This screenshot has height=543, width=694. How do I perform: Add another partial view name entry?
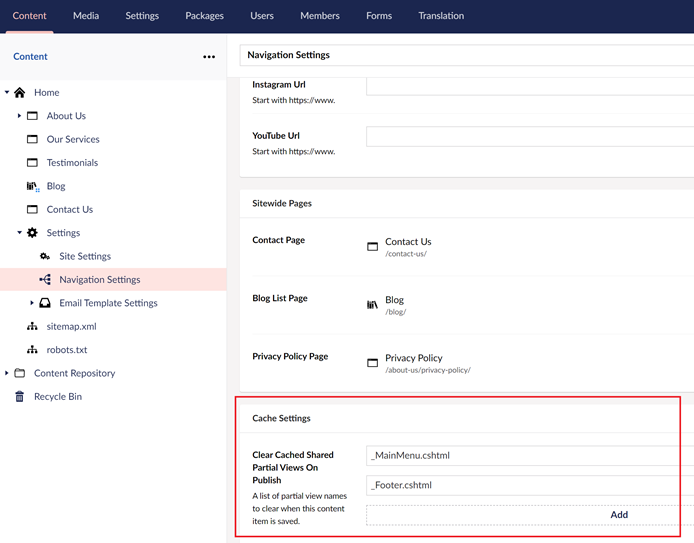point(619,515)
